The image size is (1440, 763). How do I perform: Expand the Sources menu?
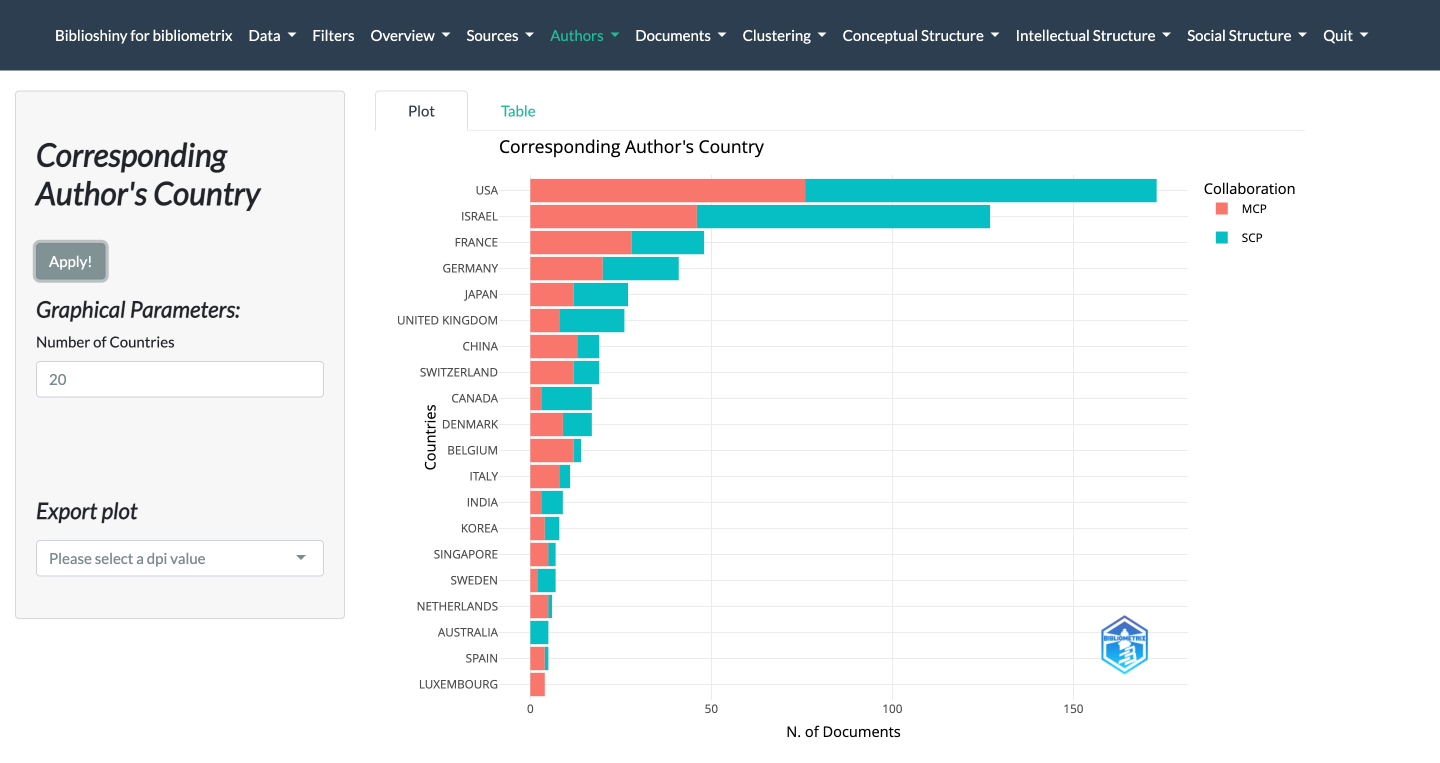[x=500, y=35]
